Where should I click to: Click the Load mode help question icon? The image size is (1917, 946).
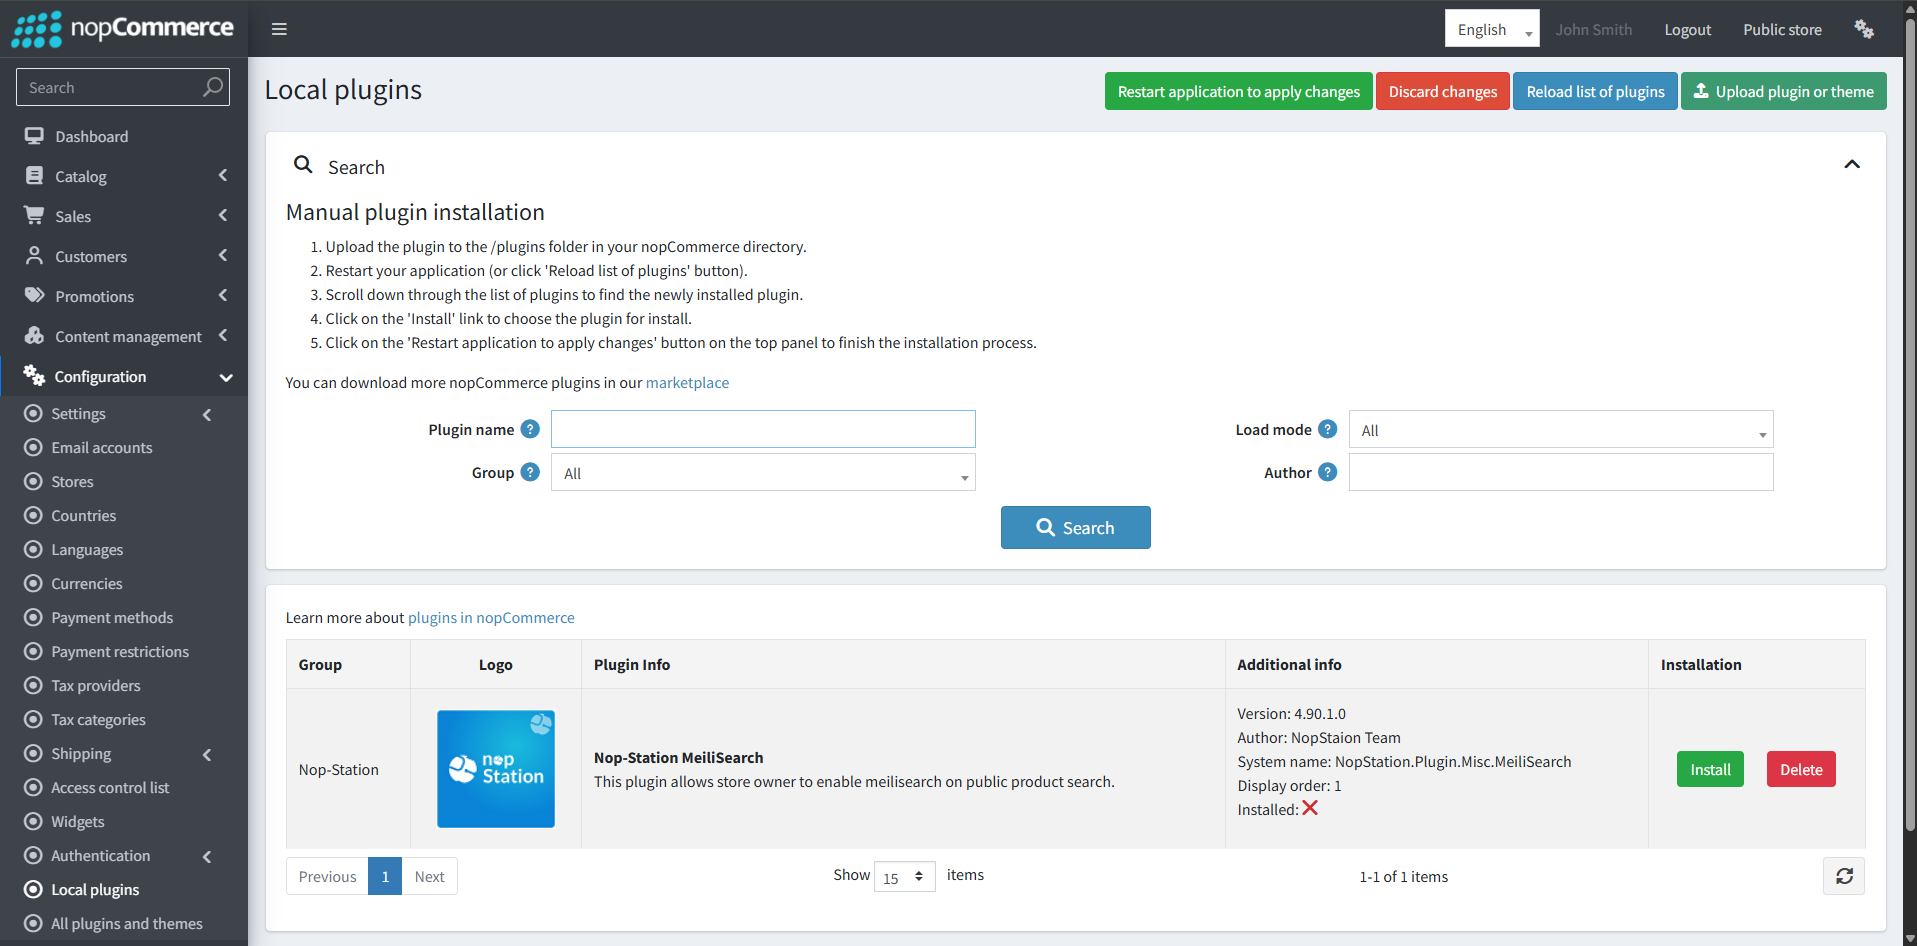[1327, 429]
